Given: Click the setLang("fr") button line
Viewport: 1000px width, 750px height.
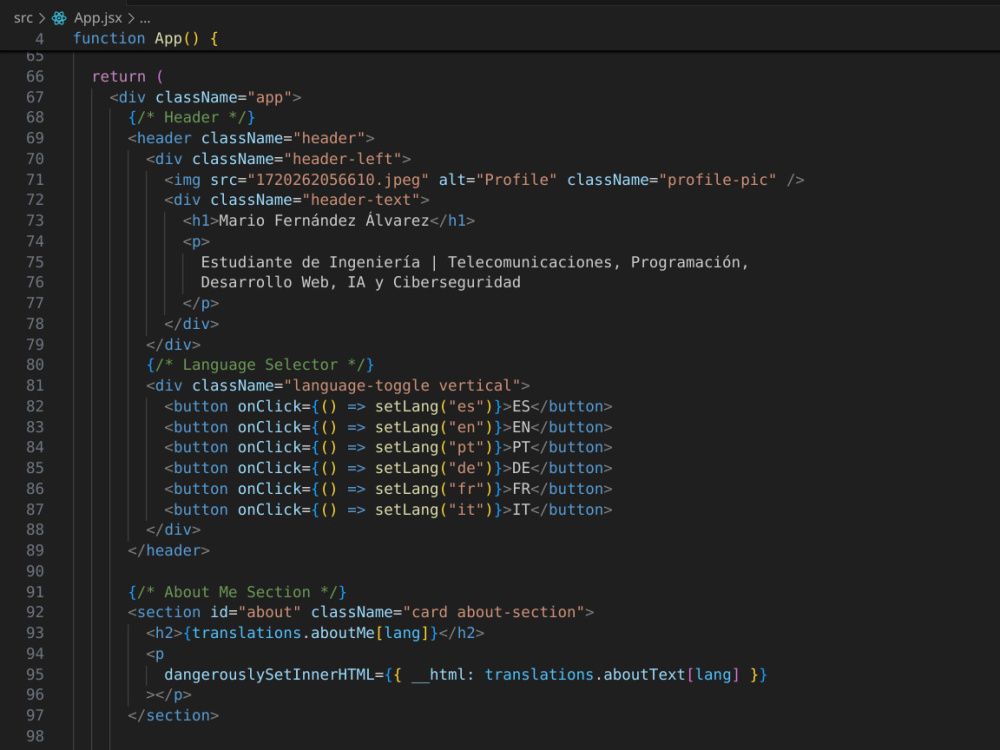Looking at the screenshot, I should (x=388, y=489).
